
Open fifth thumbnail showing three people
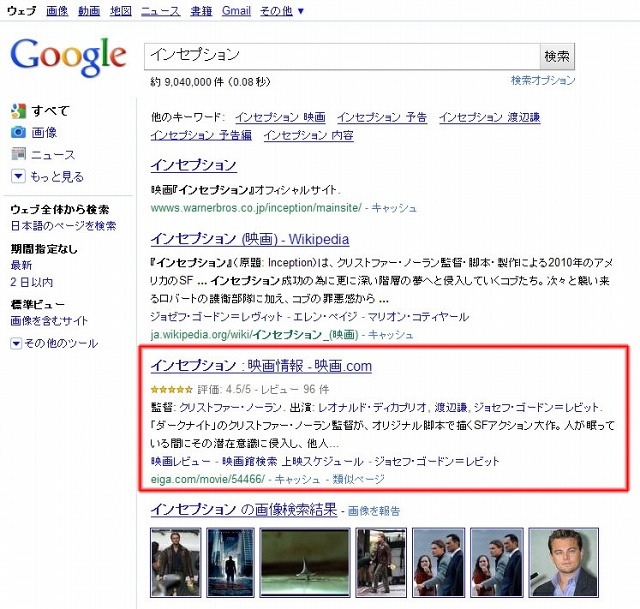439,562
